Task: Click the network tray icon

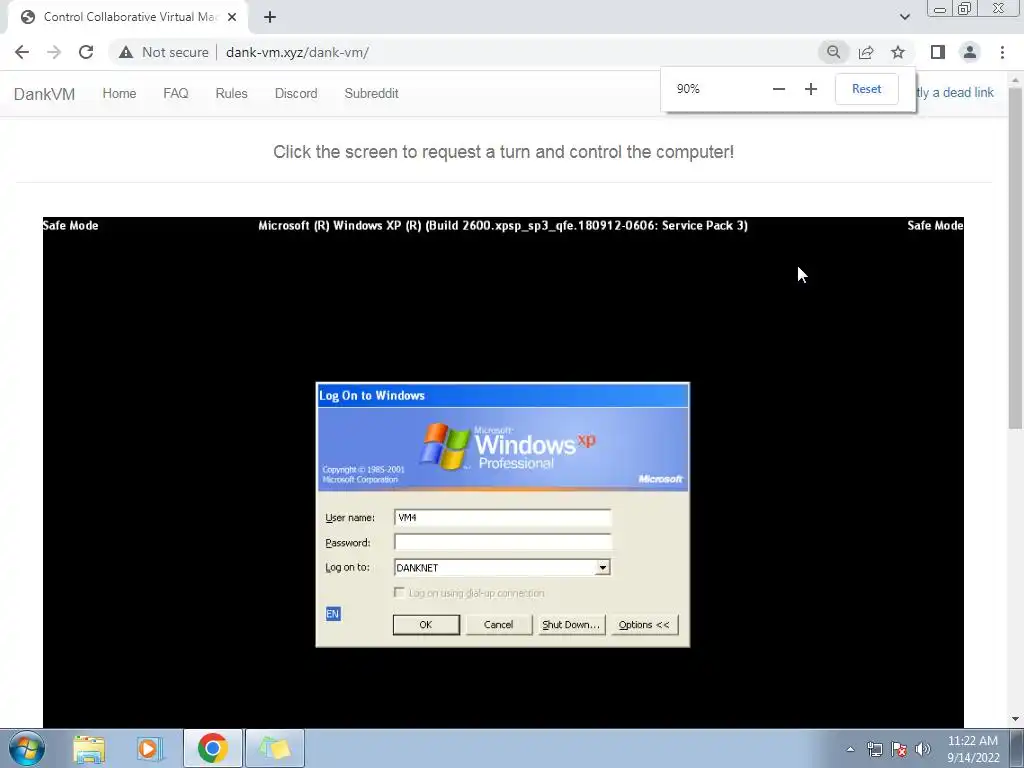Action: coord(874,749)
